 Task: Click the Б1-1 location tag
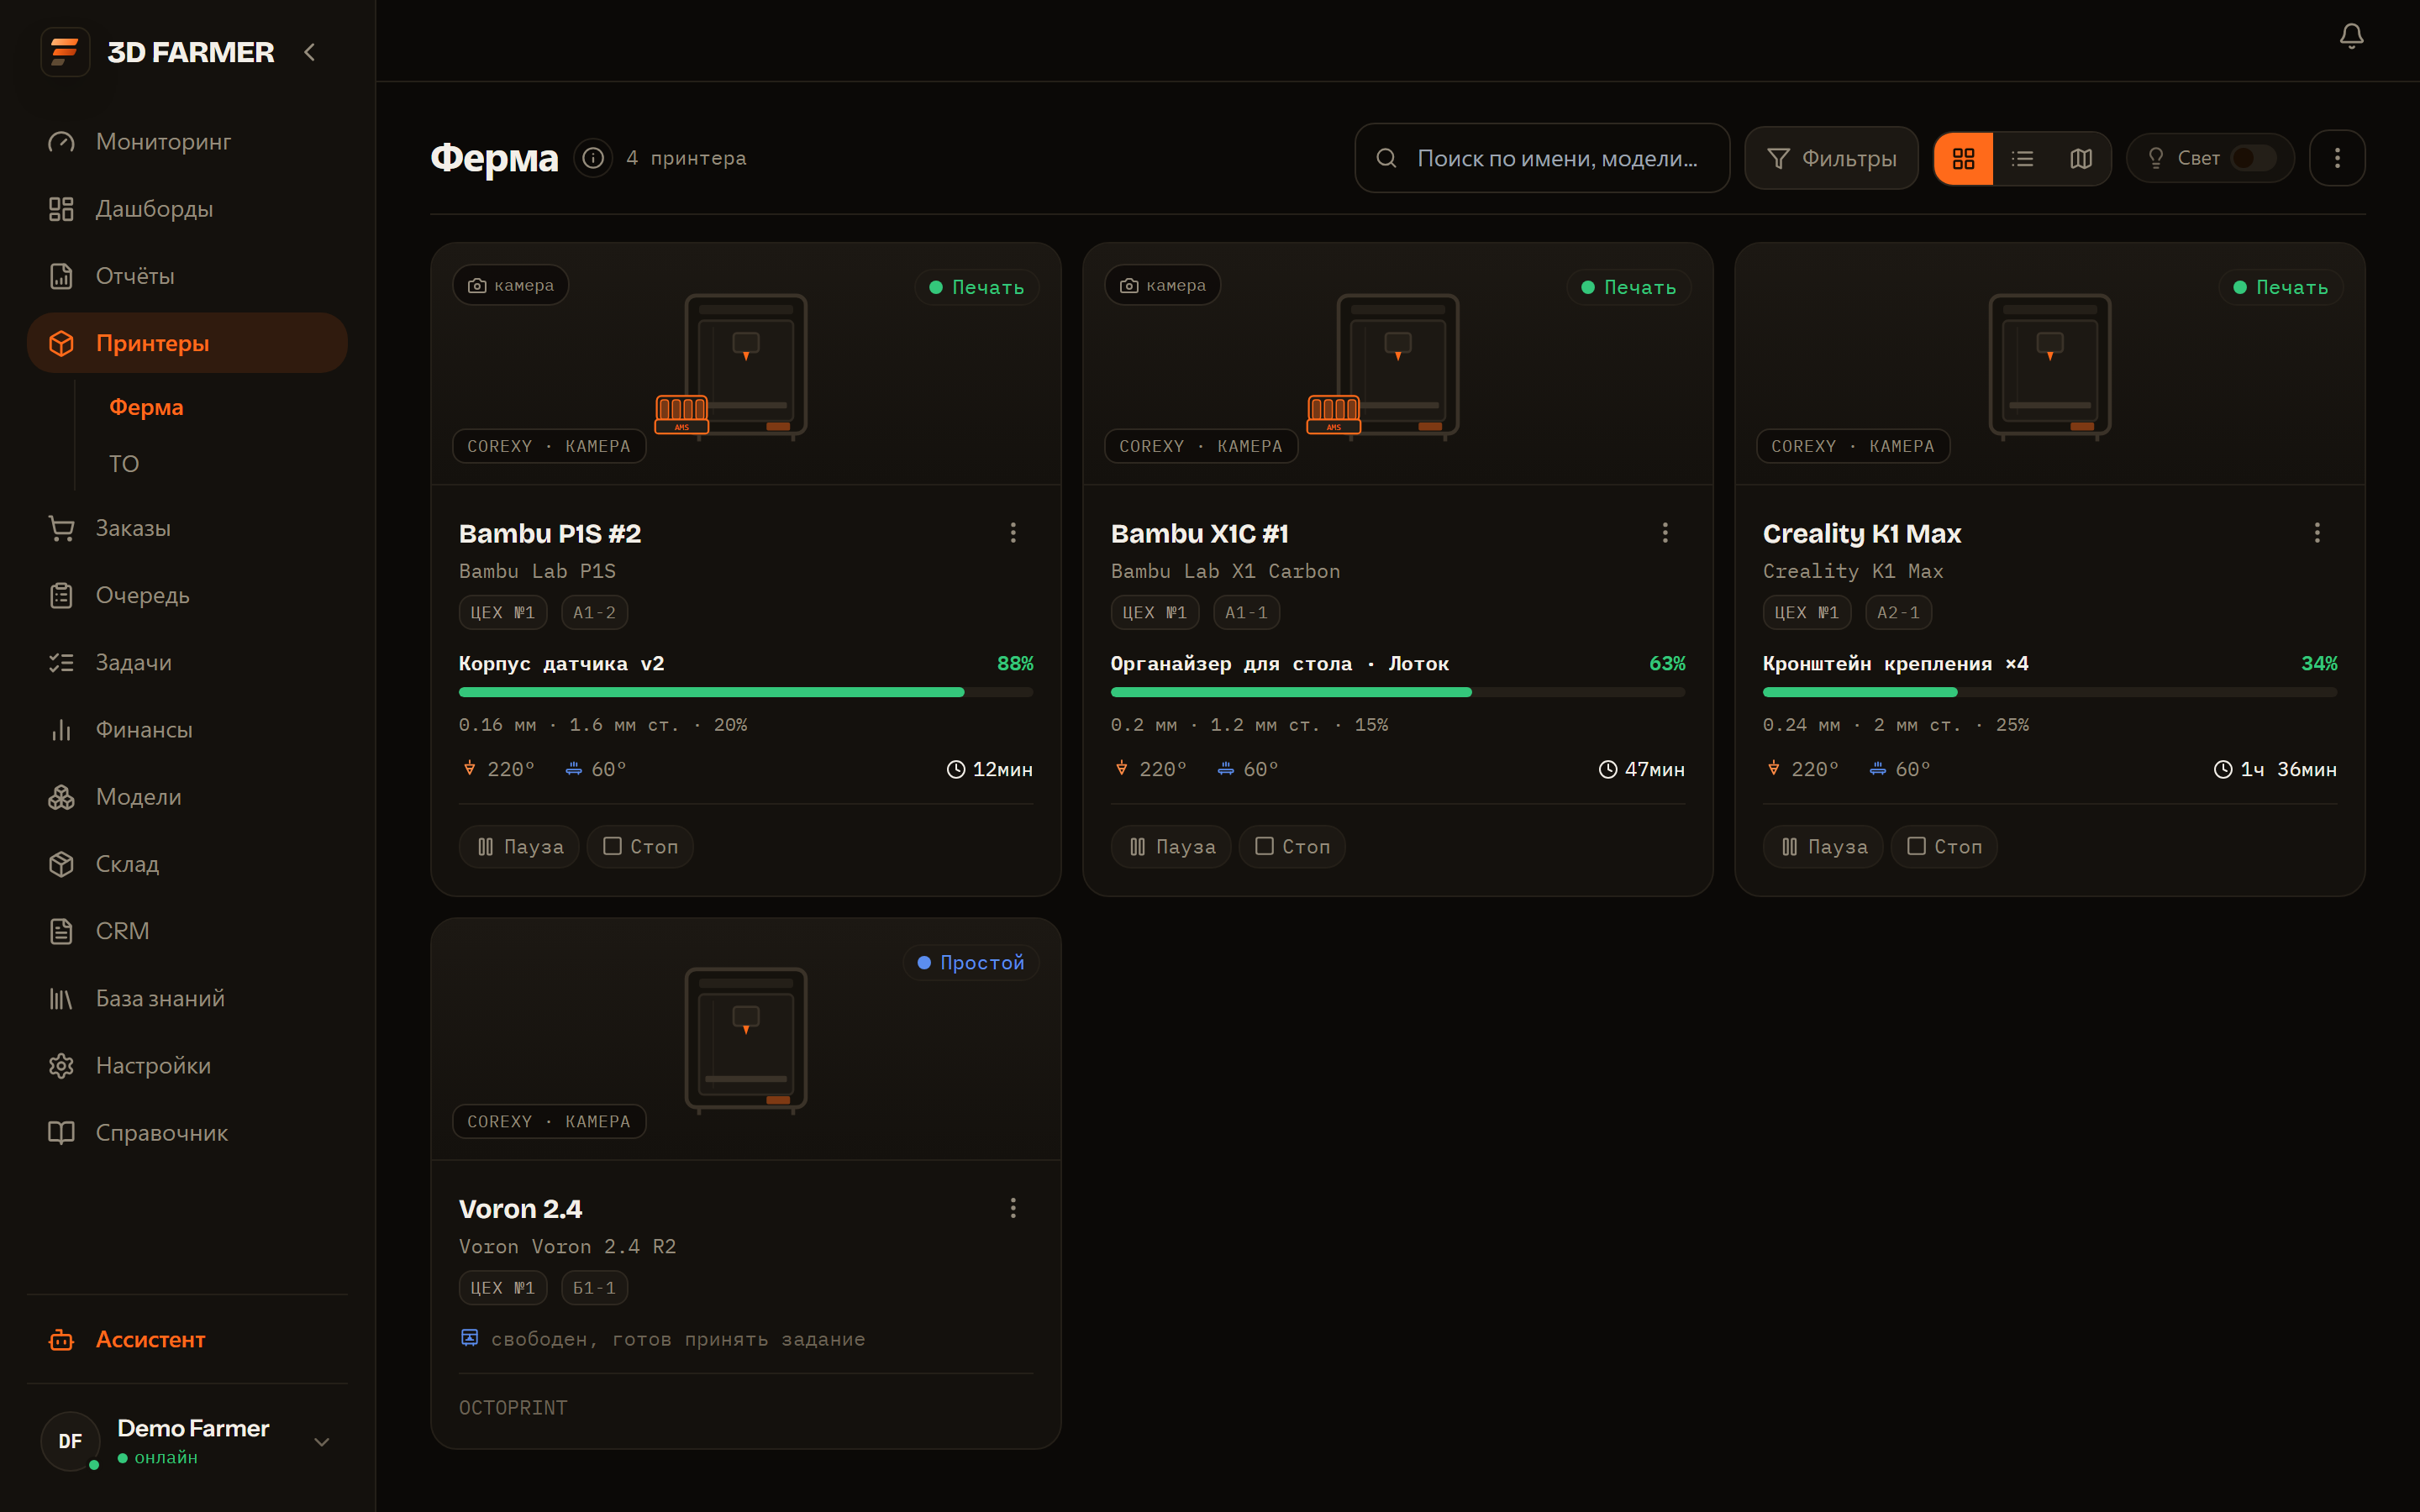(595, 1288)
